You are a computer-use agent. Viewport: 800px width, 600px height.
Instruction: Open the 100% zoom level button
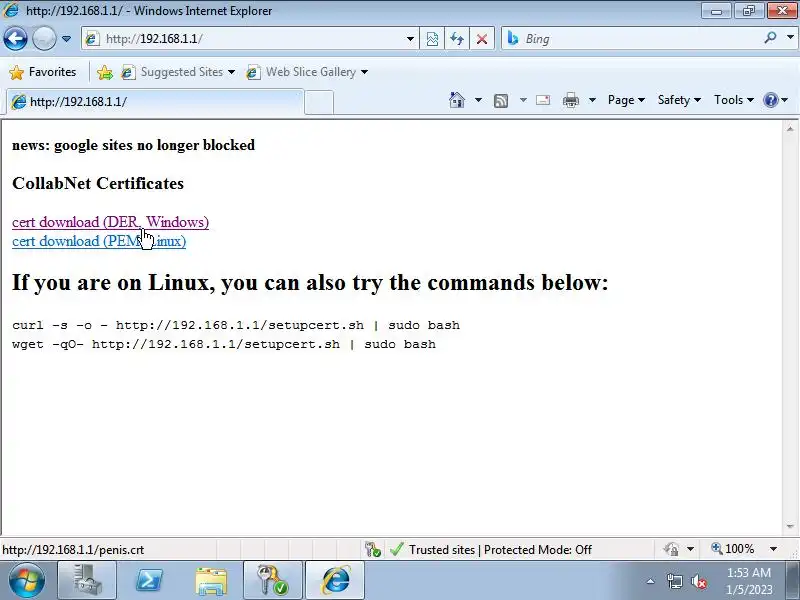(x=733, y=549)
